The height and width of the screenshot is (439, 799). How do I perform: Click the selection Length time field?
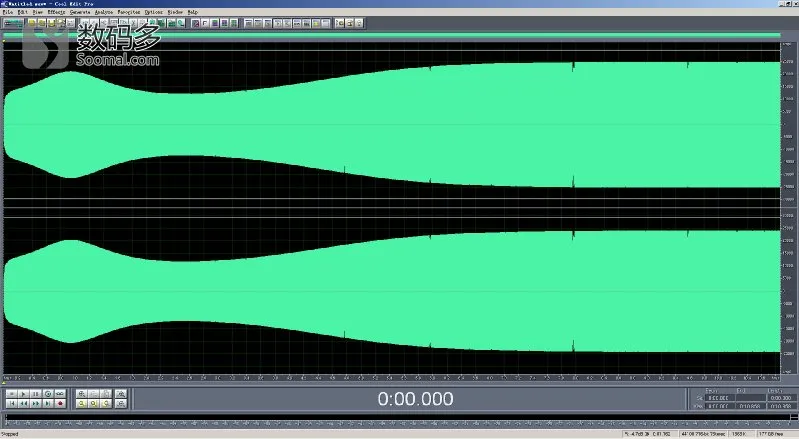(x=782, y=398)
